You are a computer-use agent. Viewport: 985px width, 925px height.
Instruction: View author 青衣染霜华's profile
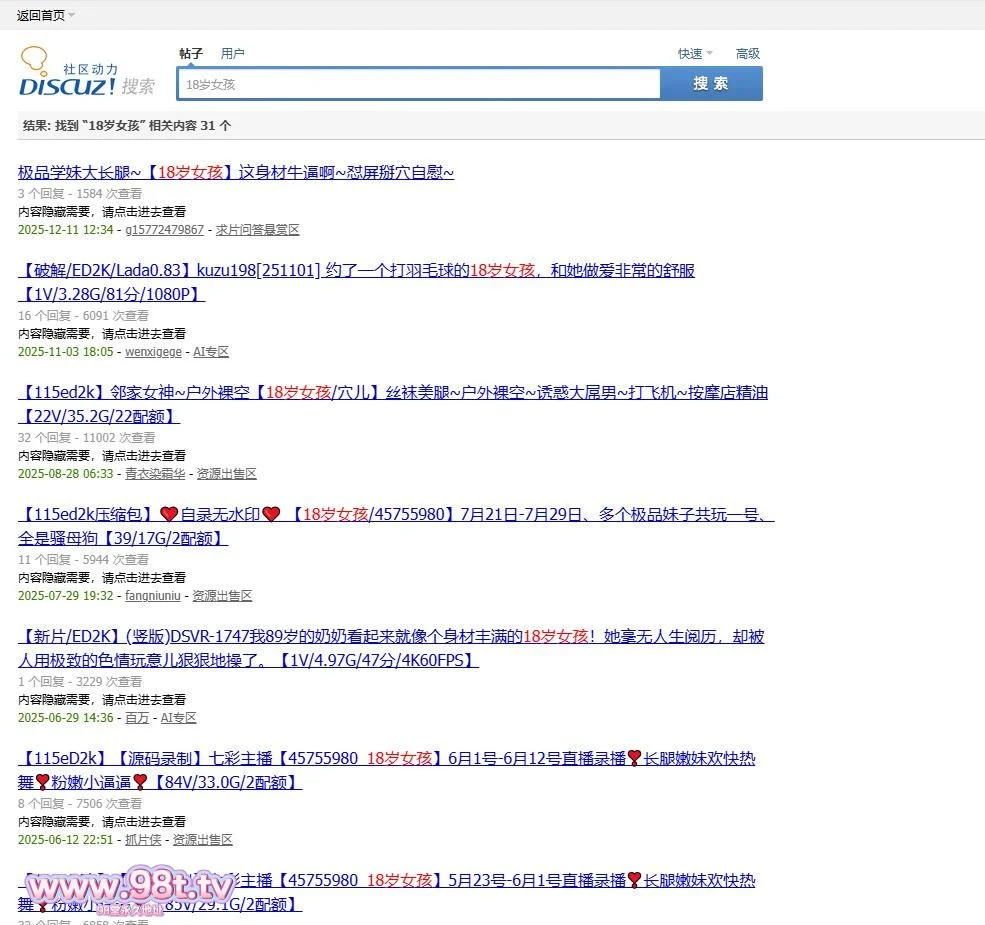pyautogui.click(x=155, y=474)
